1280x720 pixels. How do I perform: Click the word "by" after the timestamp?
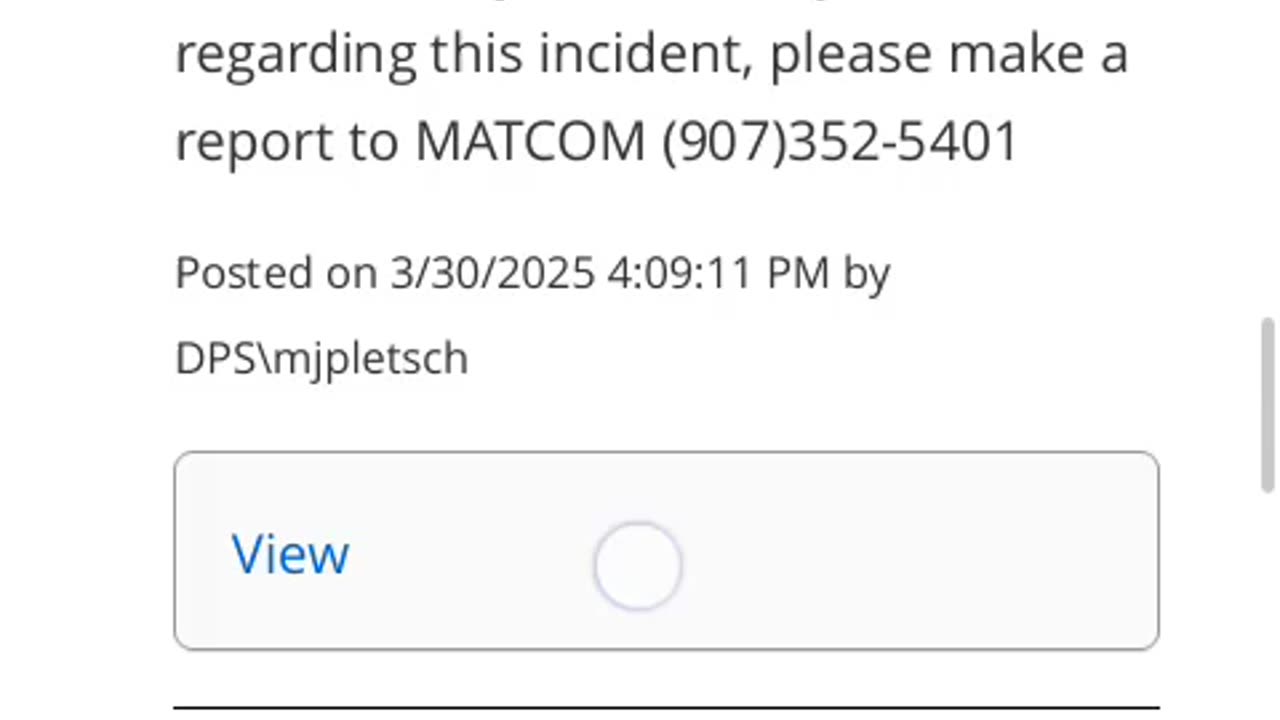(x=866, y=272)
